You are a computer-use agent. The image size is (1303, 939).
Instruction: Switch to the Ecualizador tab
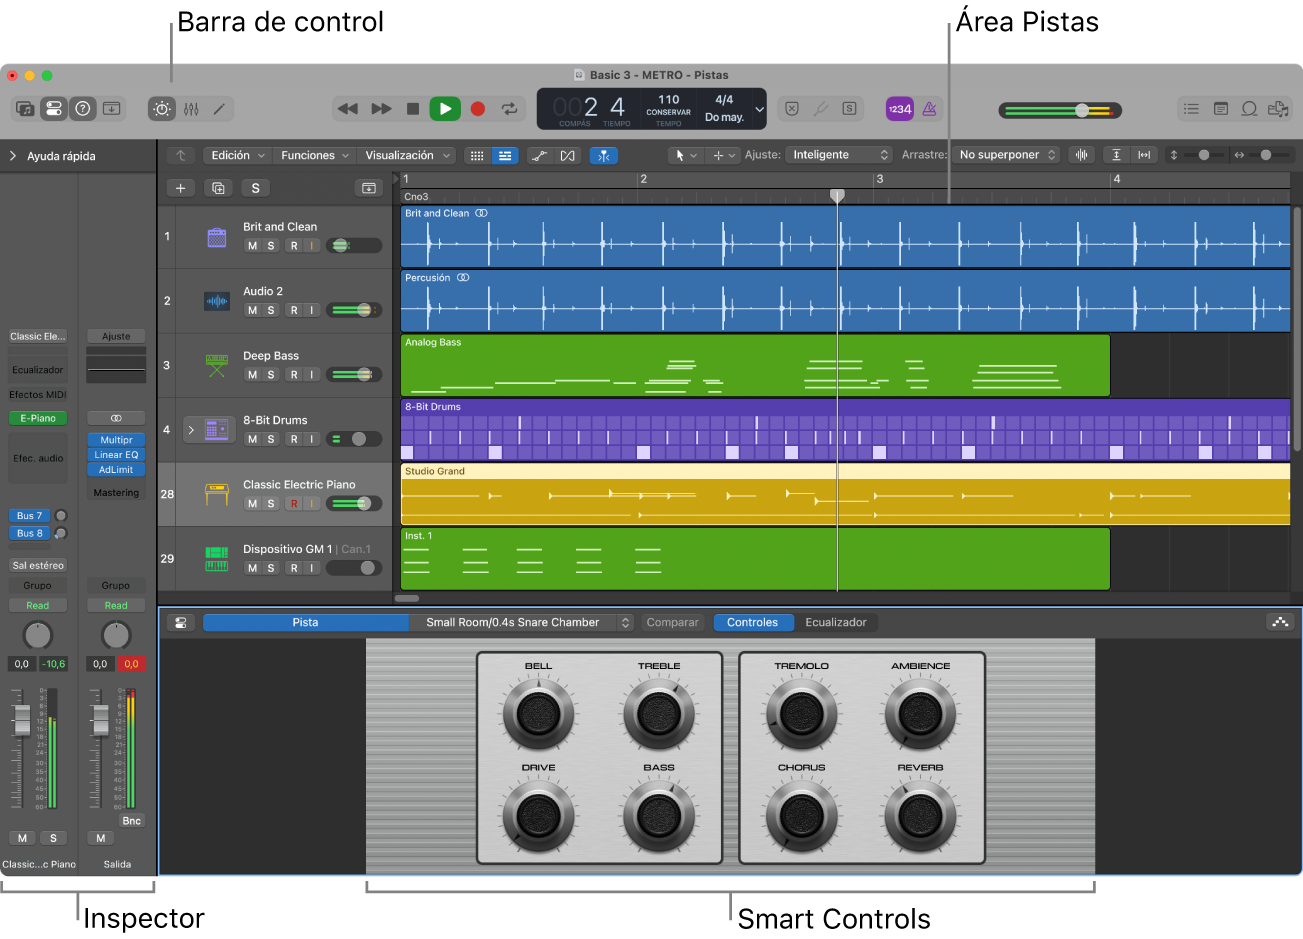[x=836, y=622]
